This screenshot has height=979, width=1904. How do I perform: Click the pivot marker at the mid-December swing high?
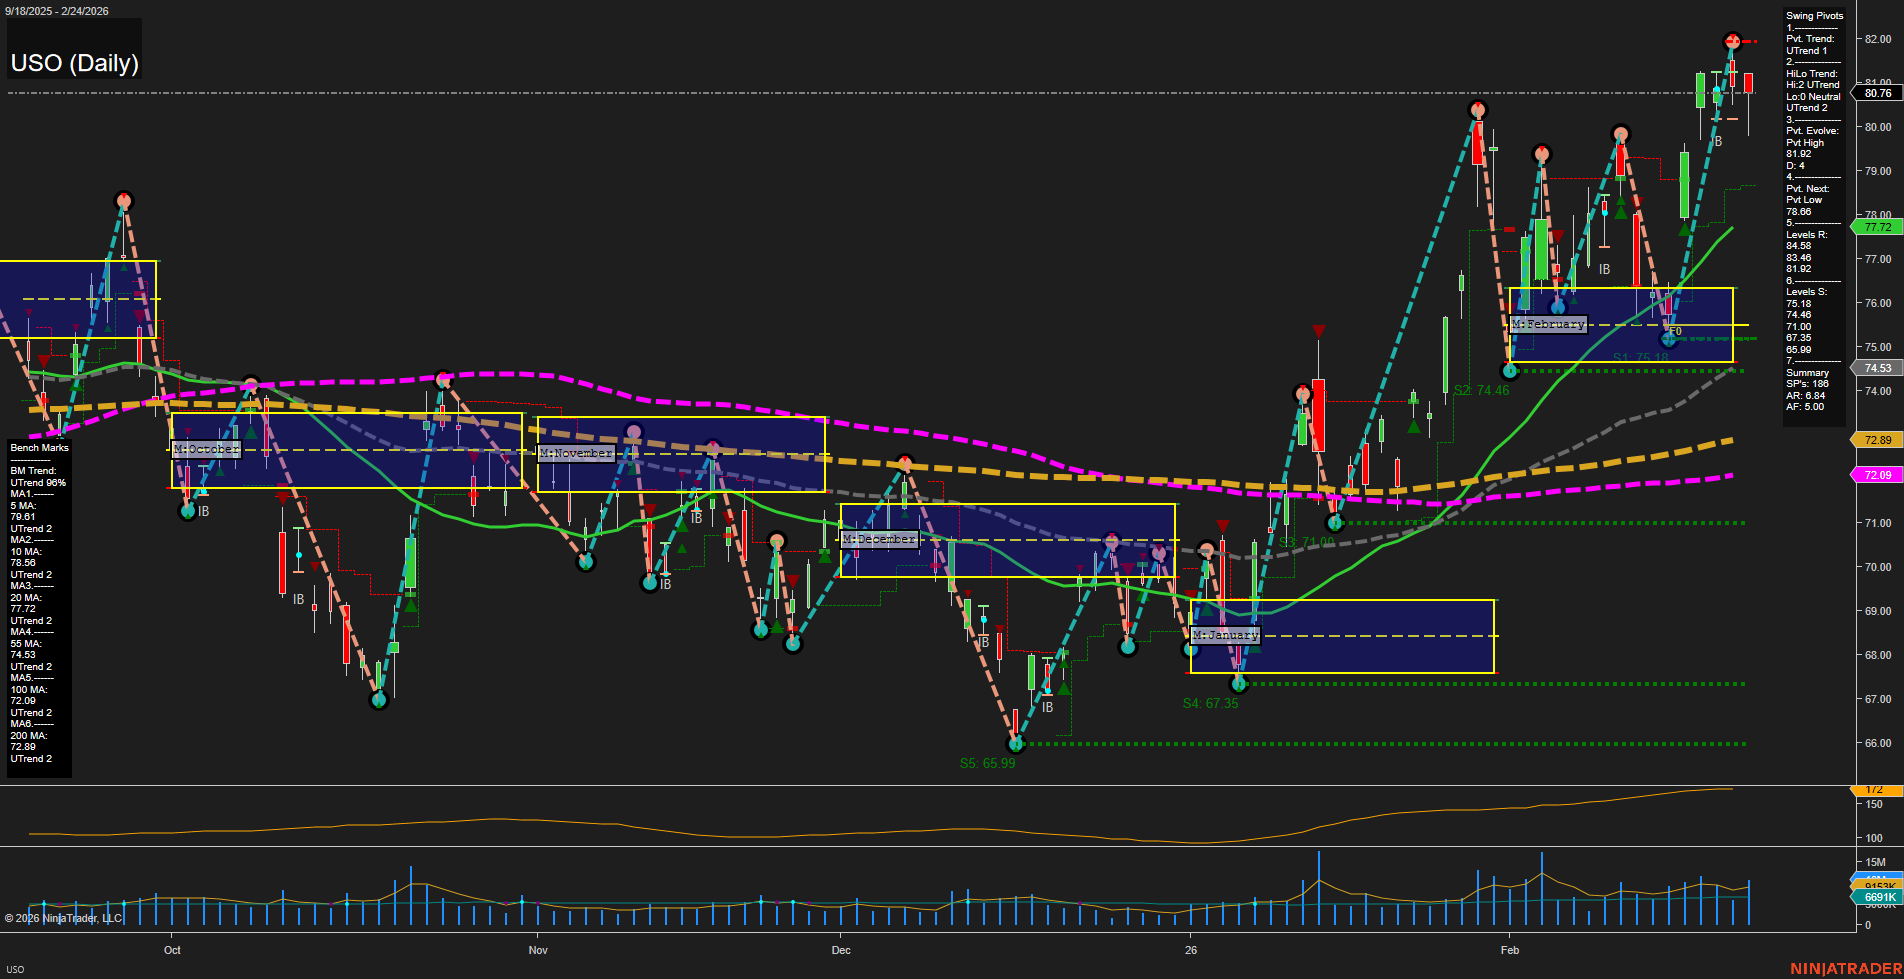tap(905, 462)
